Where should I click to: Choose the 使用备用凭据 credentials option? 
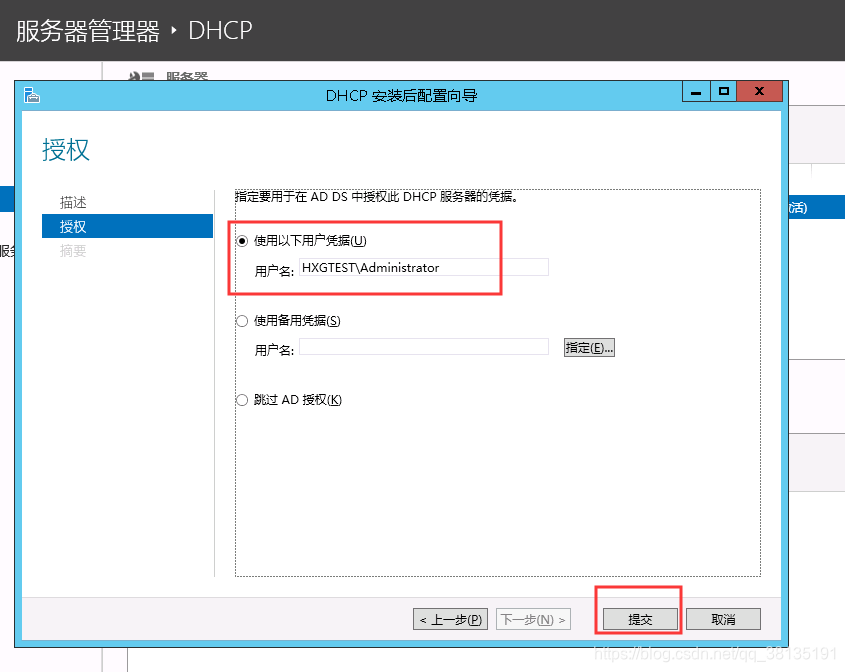[241, 320]
